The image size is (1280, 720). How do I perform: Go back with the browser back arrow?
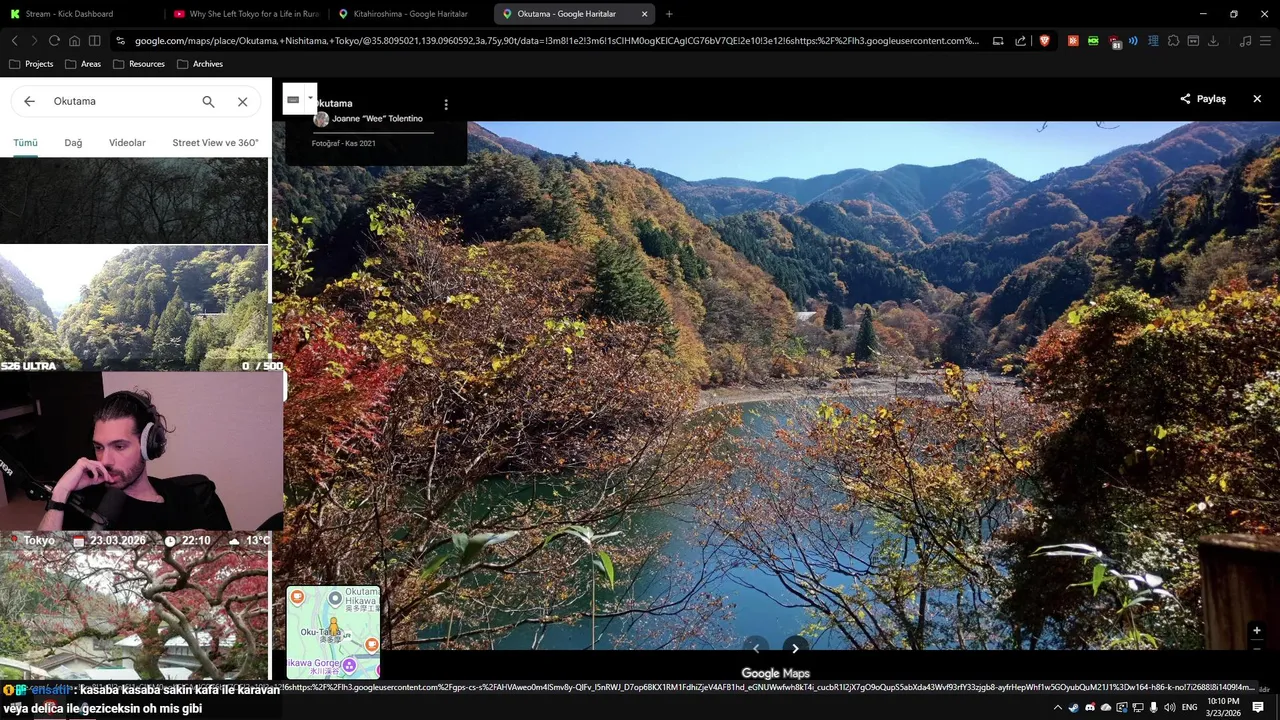(14, 41)
